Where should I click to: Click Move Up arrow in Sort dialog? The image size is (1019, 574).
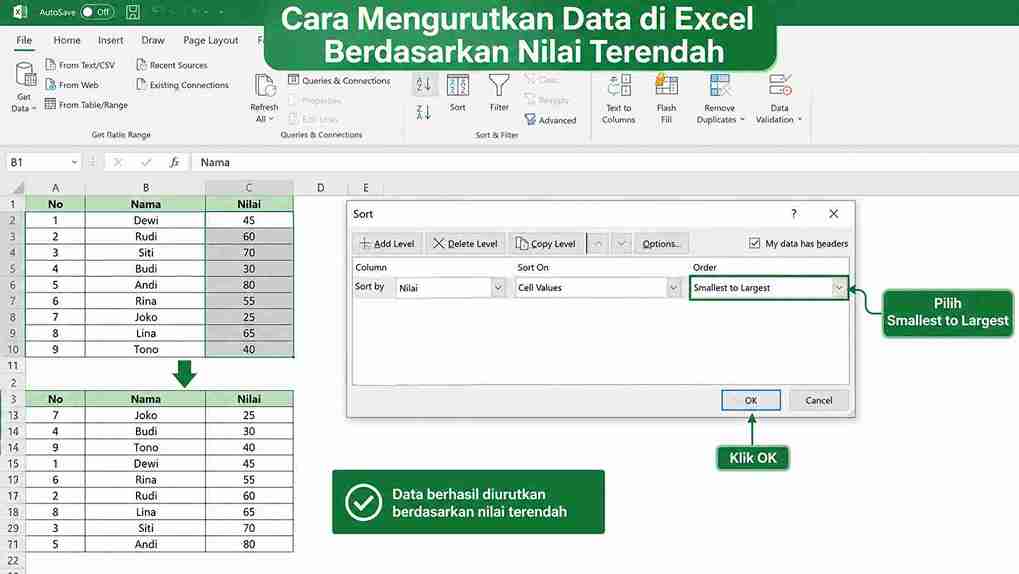tap(598, 243)
